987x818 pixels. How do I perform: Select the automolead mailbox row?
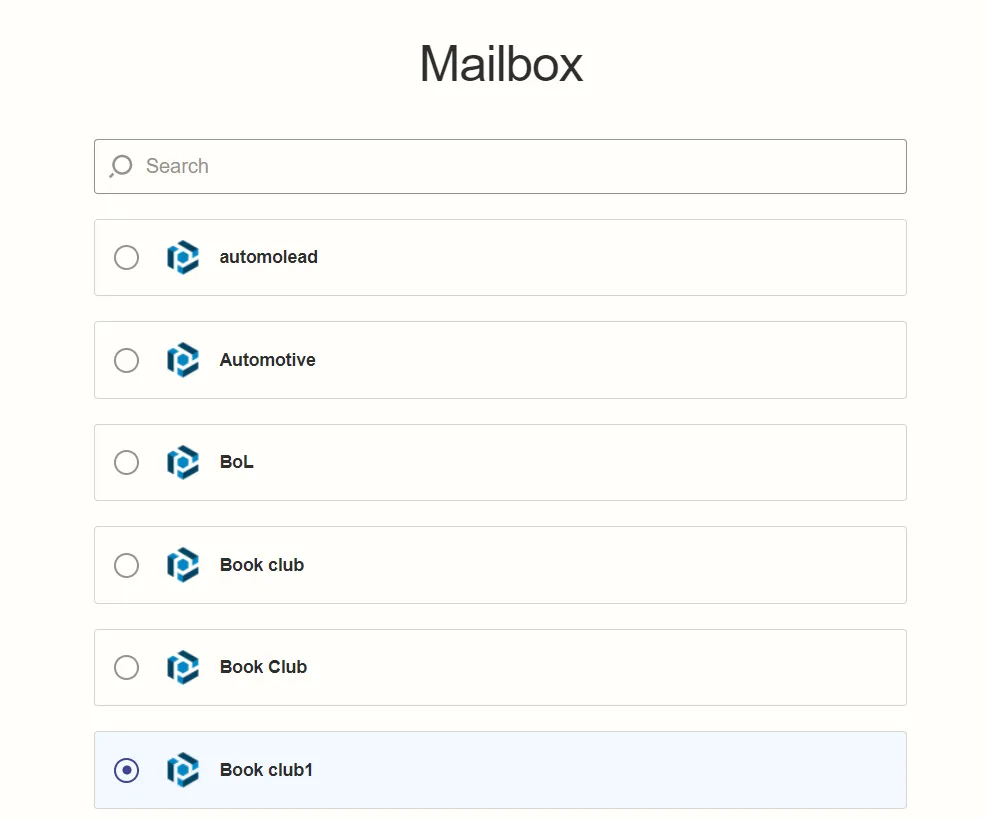[500, 257]
